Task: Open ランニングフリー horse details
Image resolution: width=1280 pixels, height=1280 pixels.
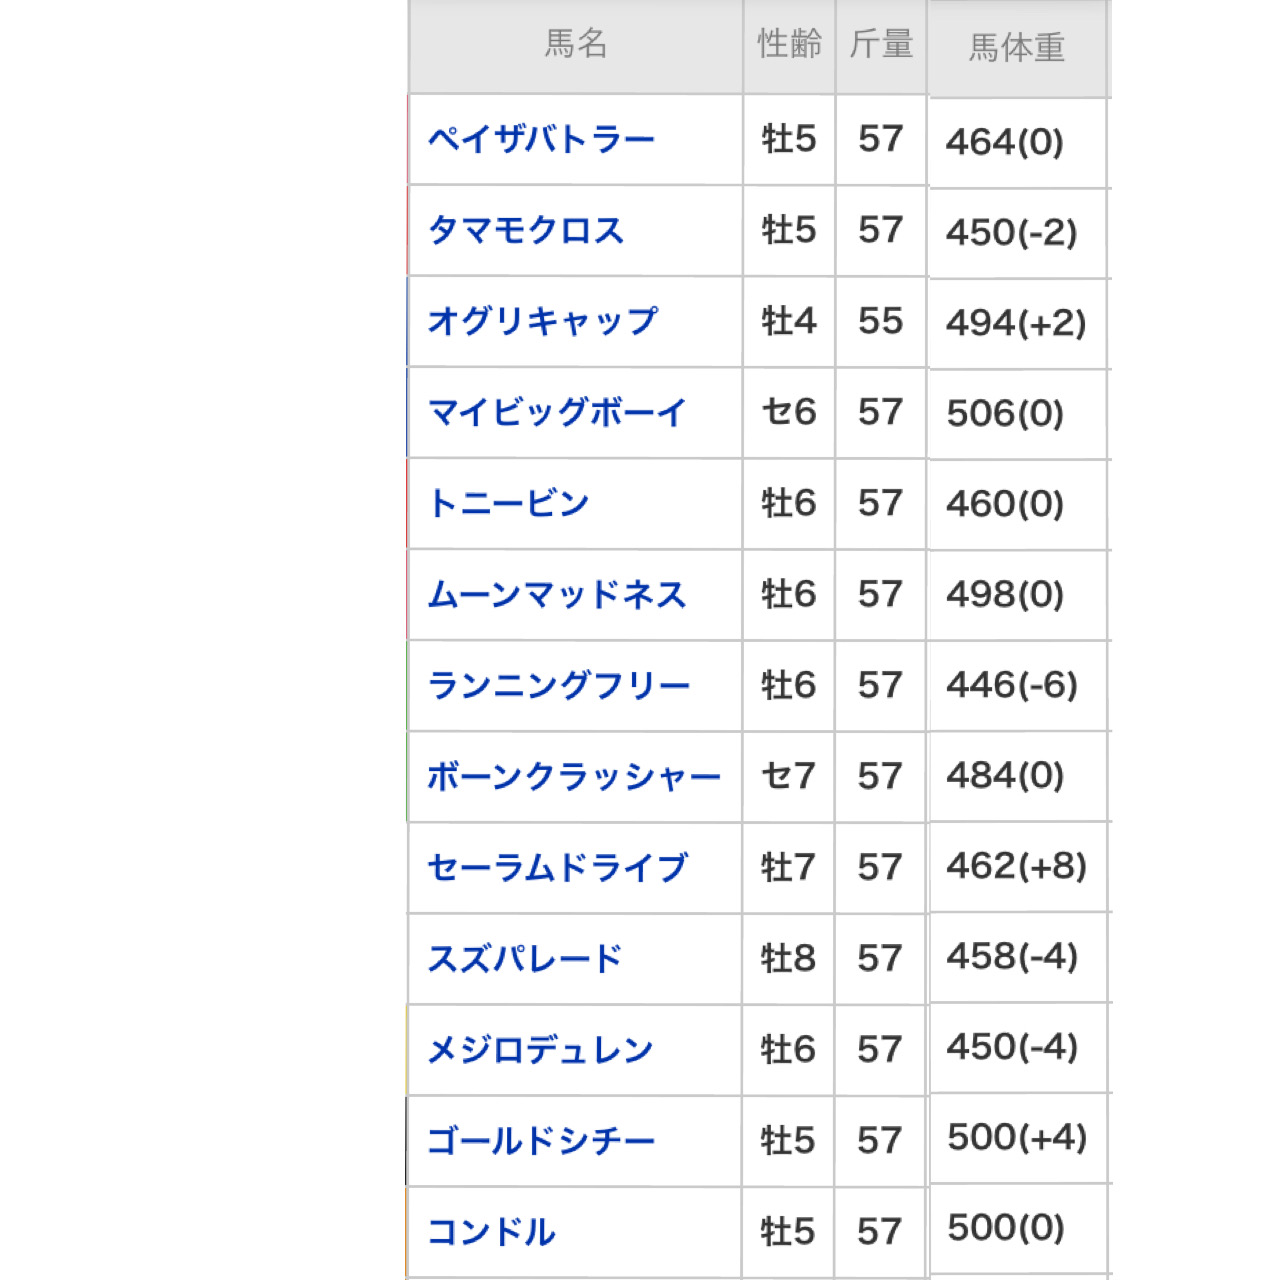Action: 559,685
